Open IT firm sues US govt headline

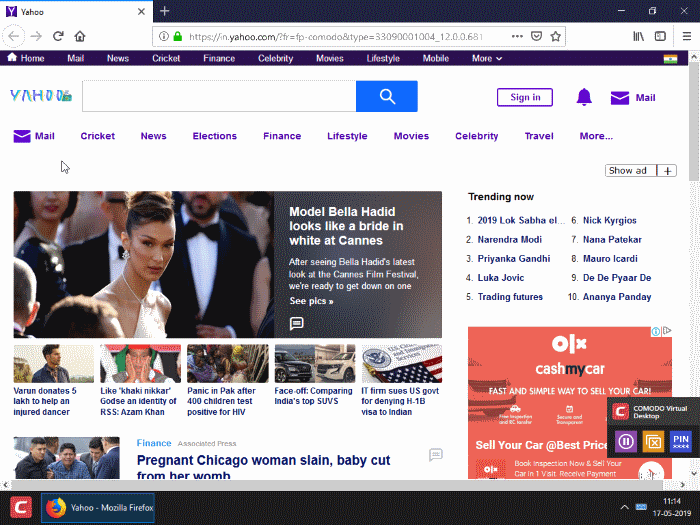tap(400, 401)
